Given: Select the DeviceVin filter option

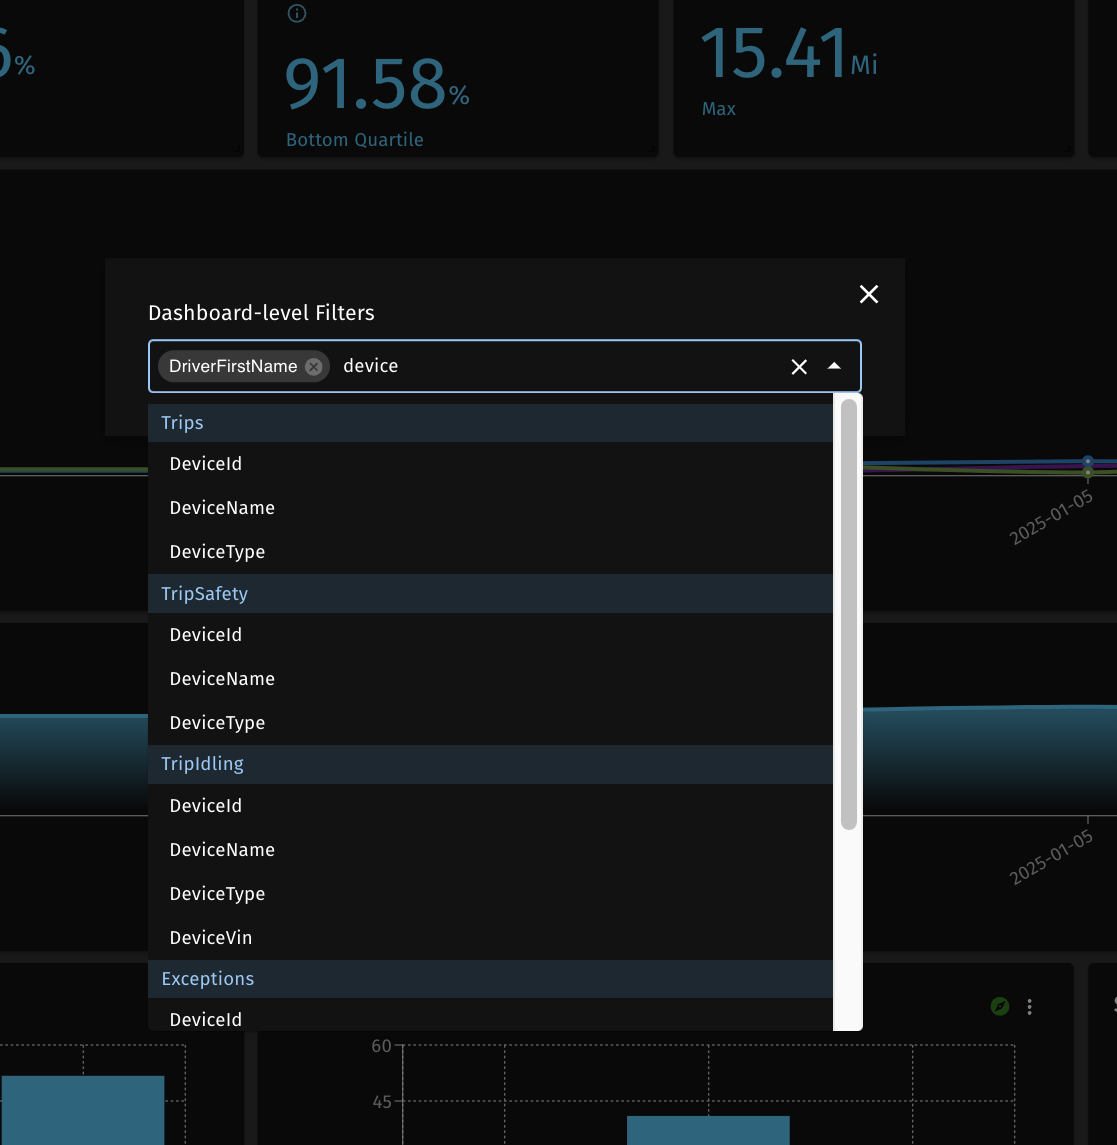Looking at the screenshot, I should tap(211, 938).
